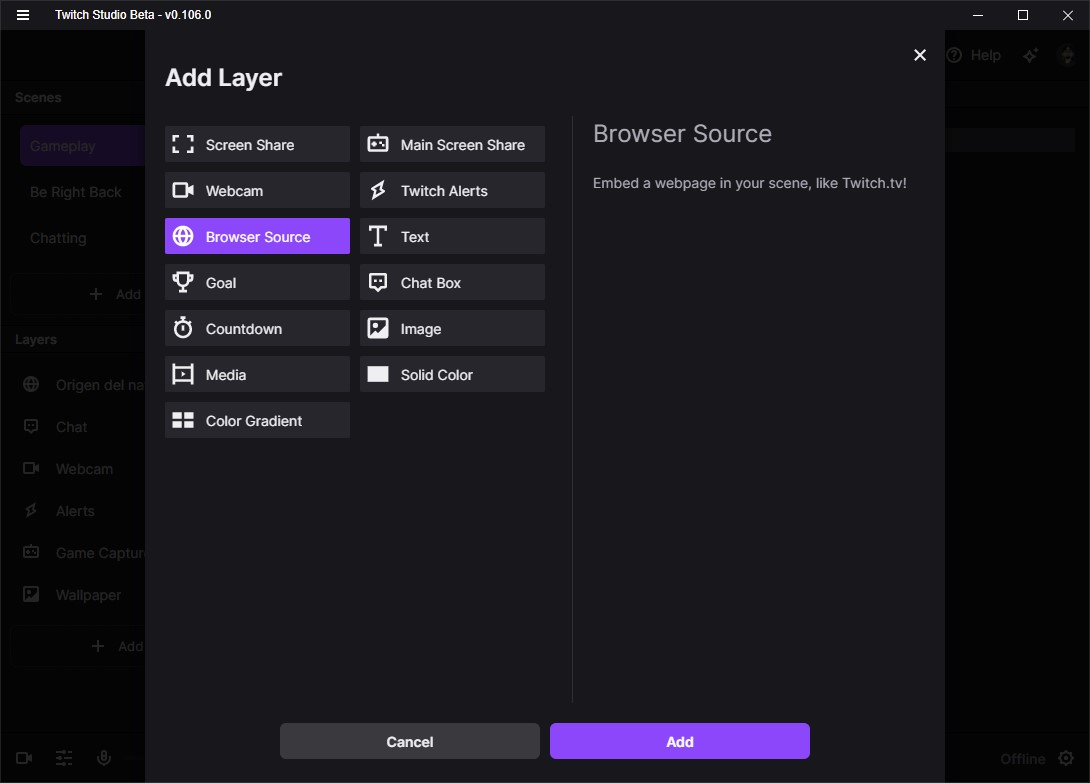Click the Browser Source option
This screenshot has width=1090, height=783.
click(257, 237)
